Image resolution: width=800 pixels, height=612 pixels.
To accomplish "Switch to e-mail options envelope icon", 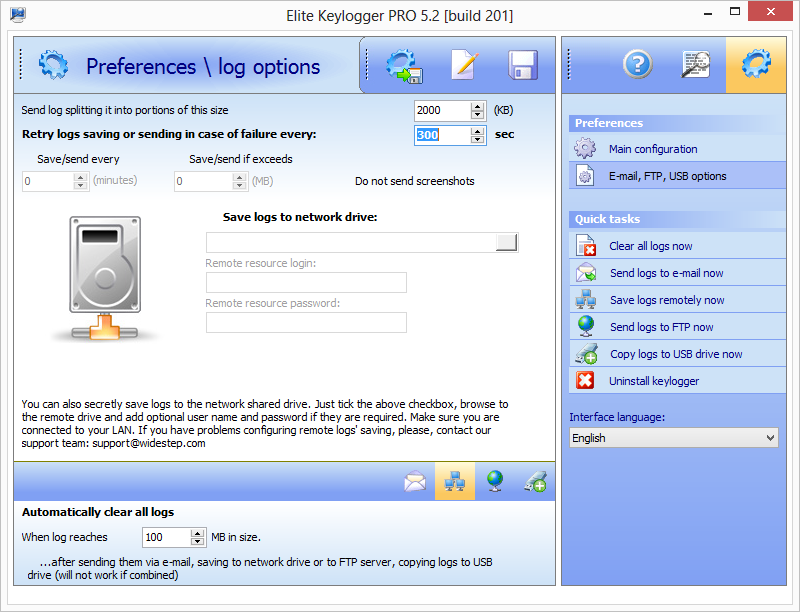I will tap(415, 482).
